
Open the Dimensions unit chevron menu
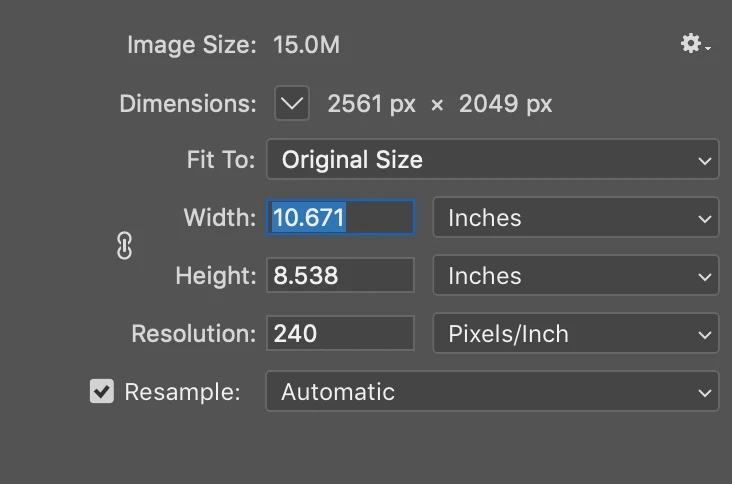(292, 103)
